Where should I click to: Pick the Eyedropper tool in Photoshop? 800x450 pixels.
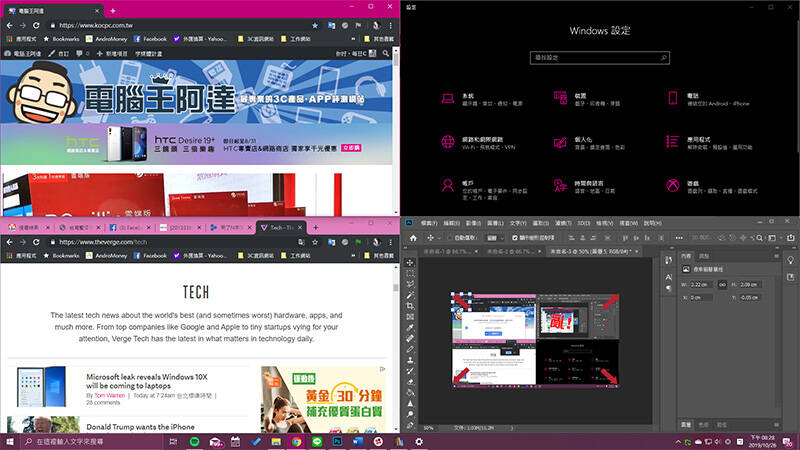tap(410, 328)
